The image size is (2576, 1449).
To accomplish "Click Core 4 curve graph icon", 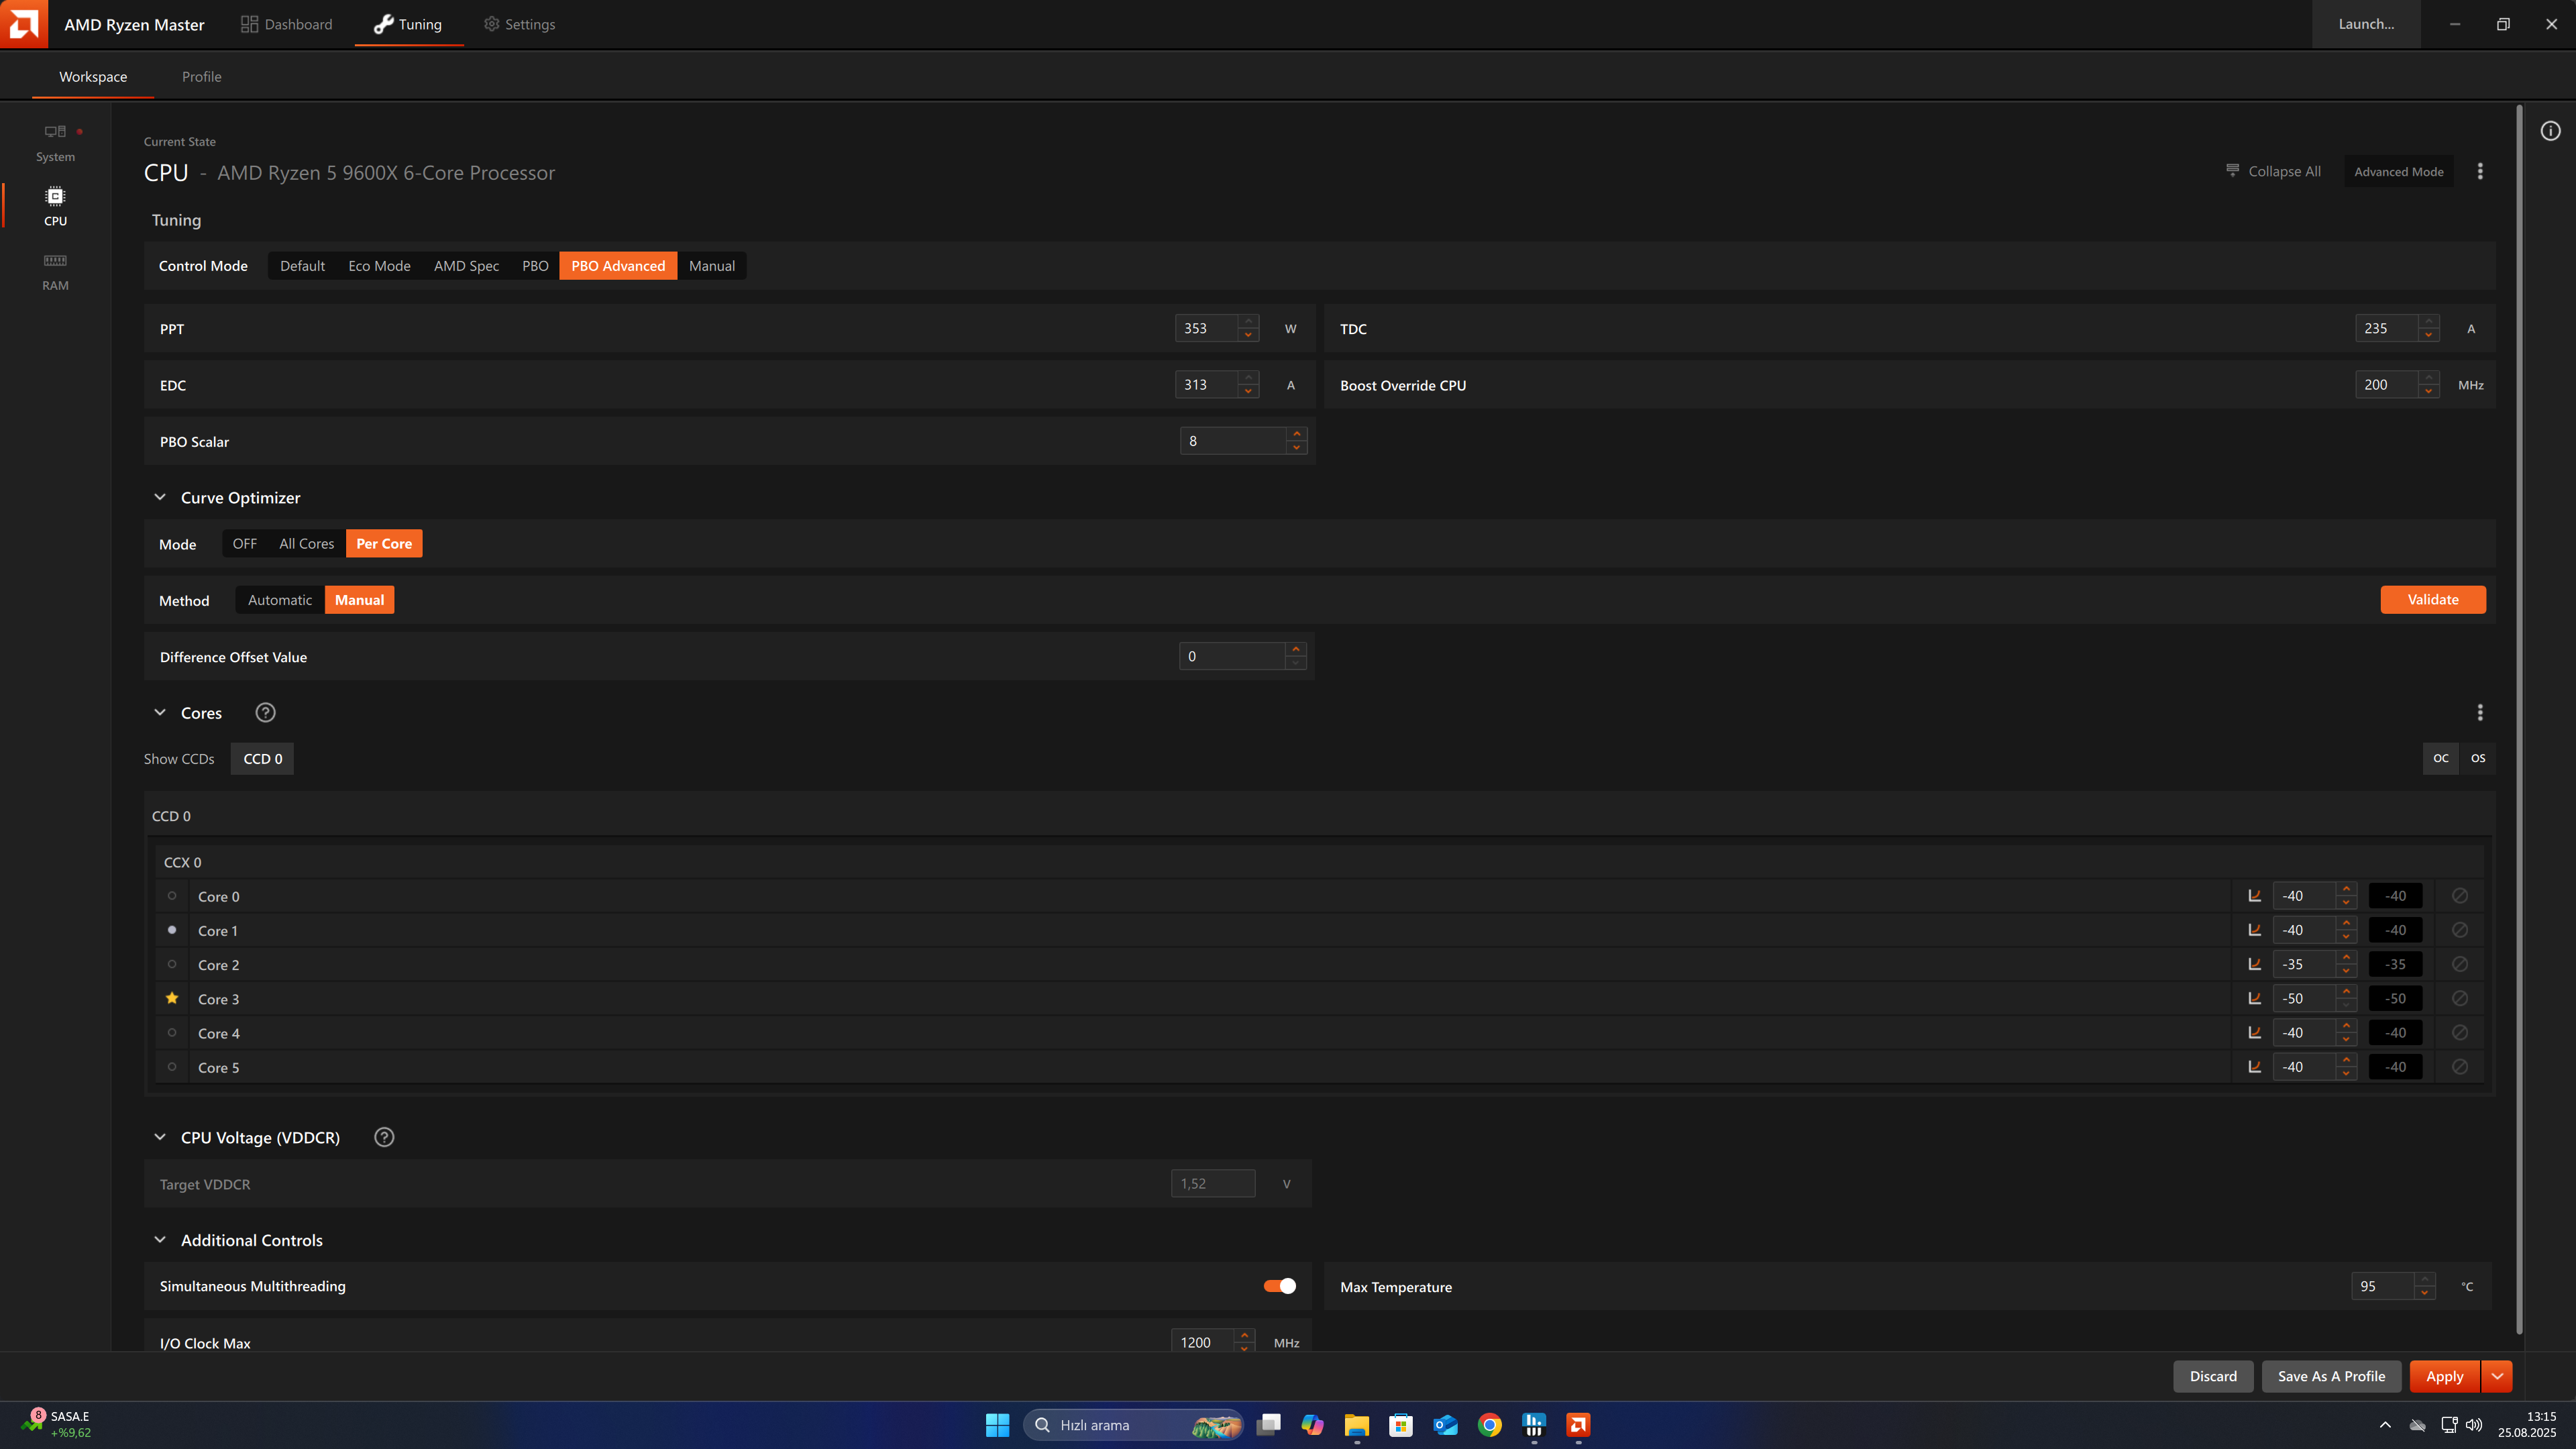I will pyautogui.click(x=2255, y=1033).
